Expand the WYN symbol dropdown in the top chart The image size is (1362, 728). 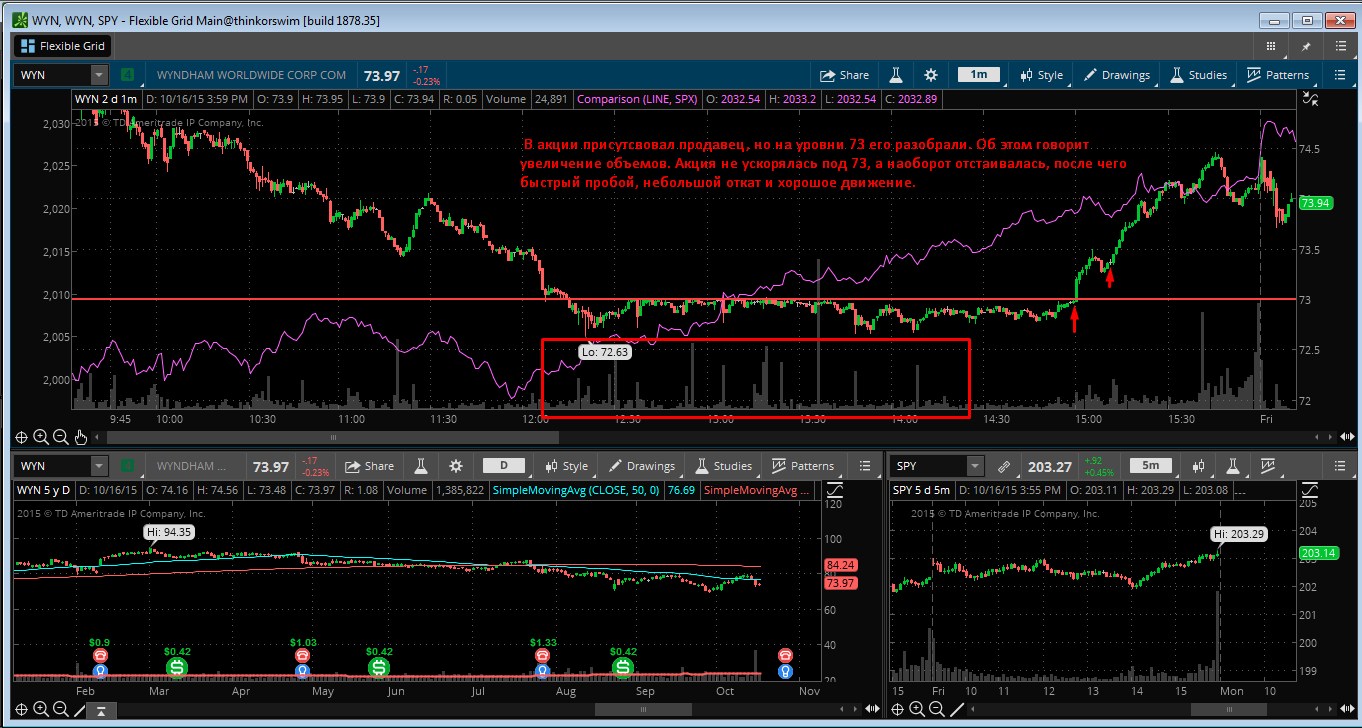(x=99, y=75)
